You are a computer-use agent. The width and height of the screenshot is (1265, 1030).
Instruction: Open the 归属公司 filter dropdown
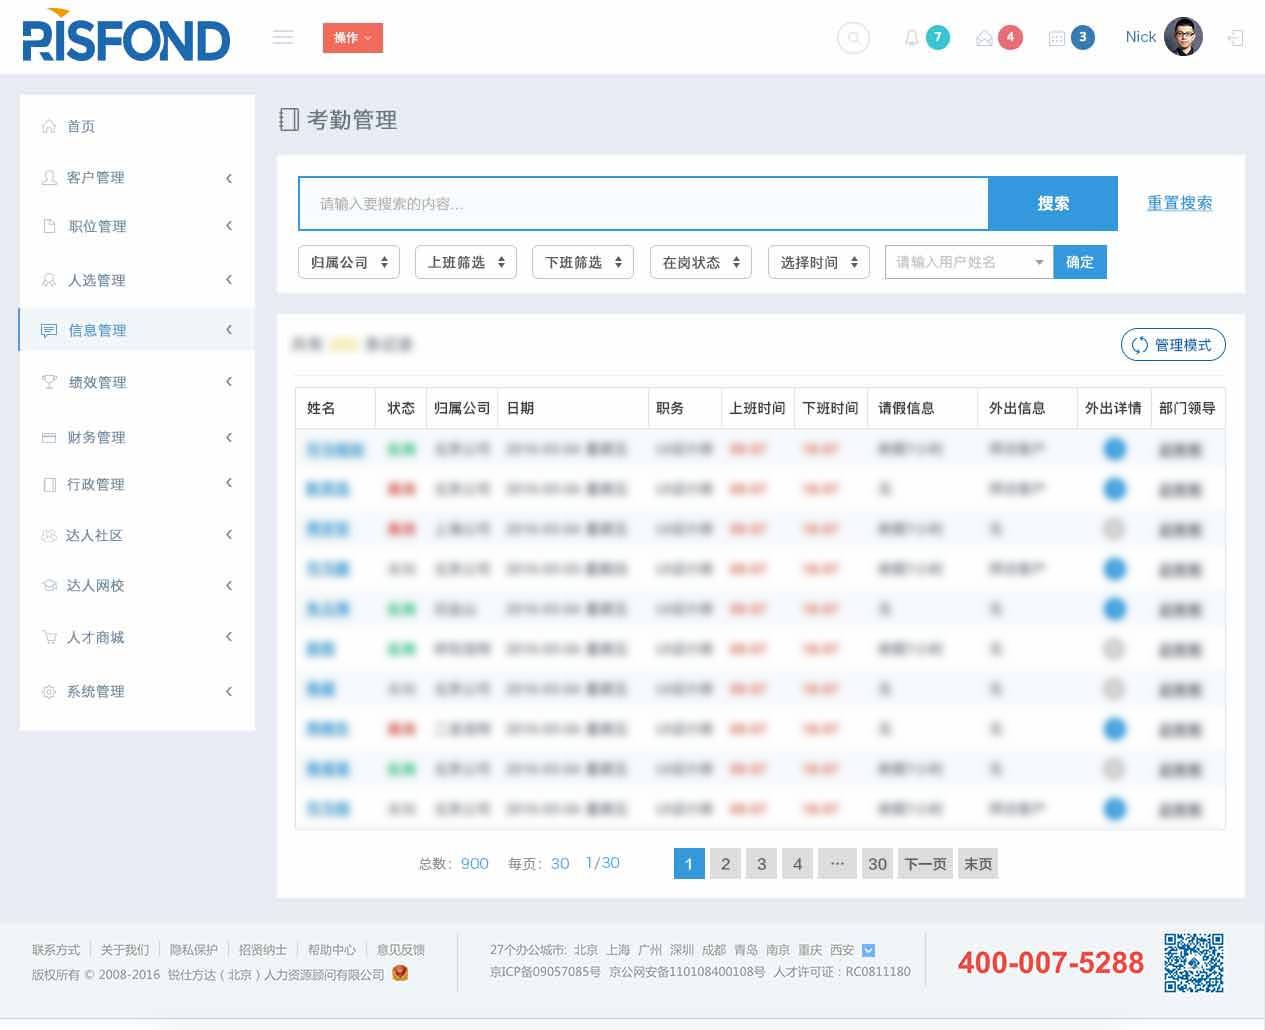[348, 262]
